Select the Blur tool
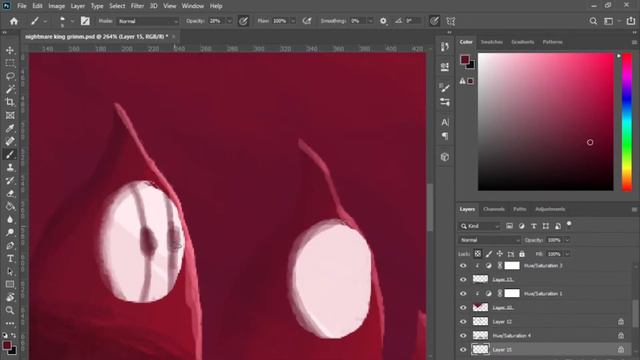Viewport: 640px width, 360px height. pyautogui.click(x=10, y=220)
